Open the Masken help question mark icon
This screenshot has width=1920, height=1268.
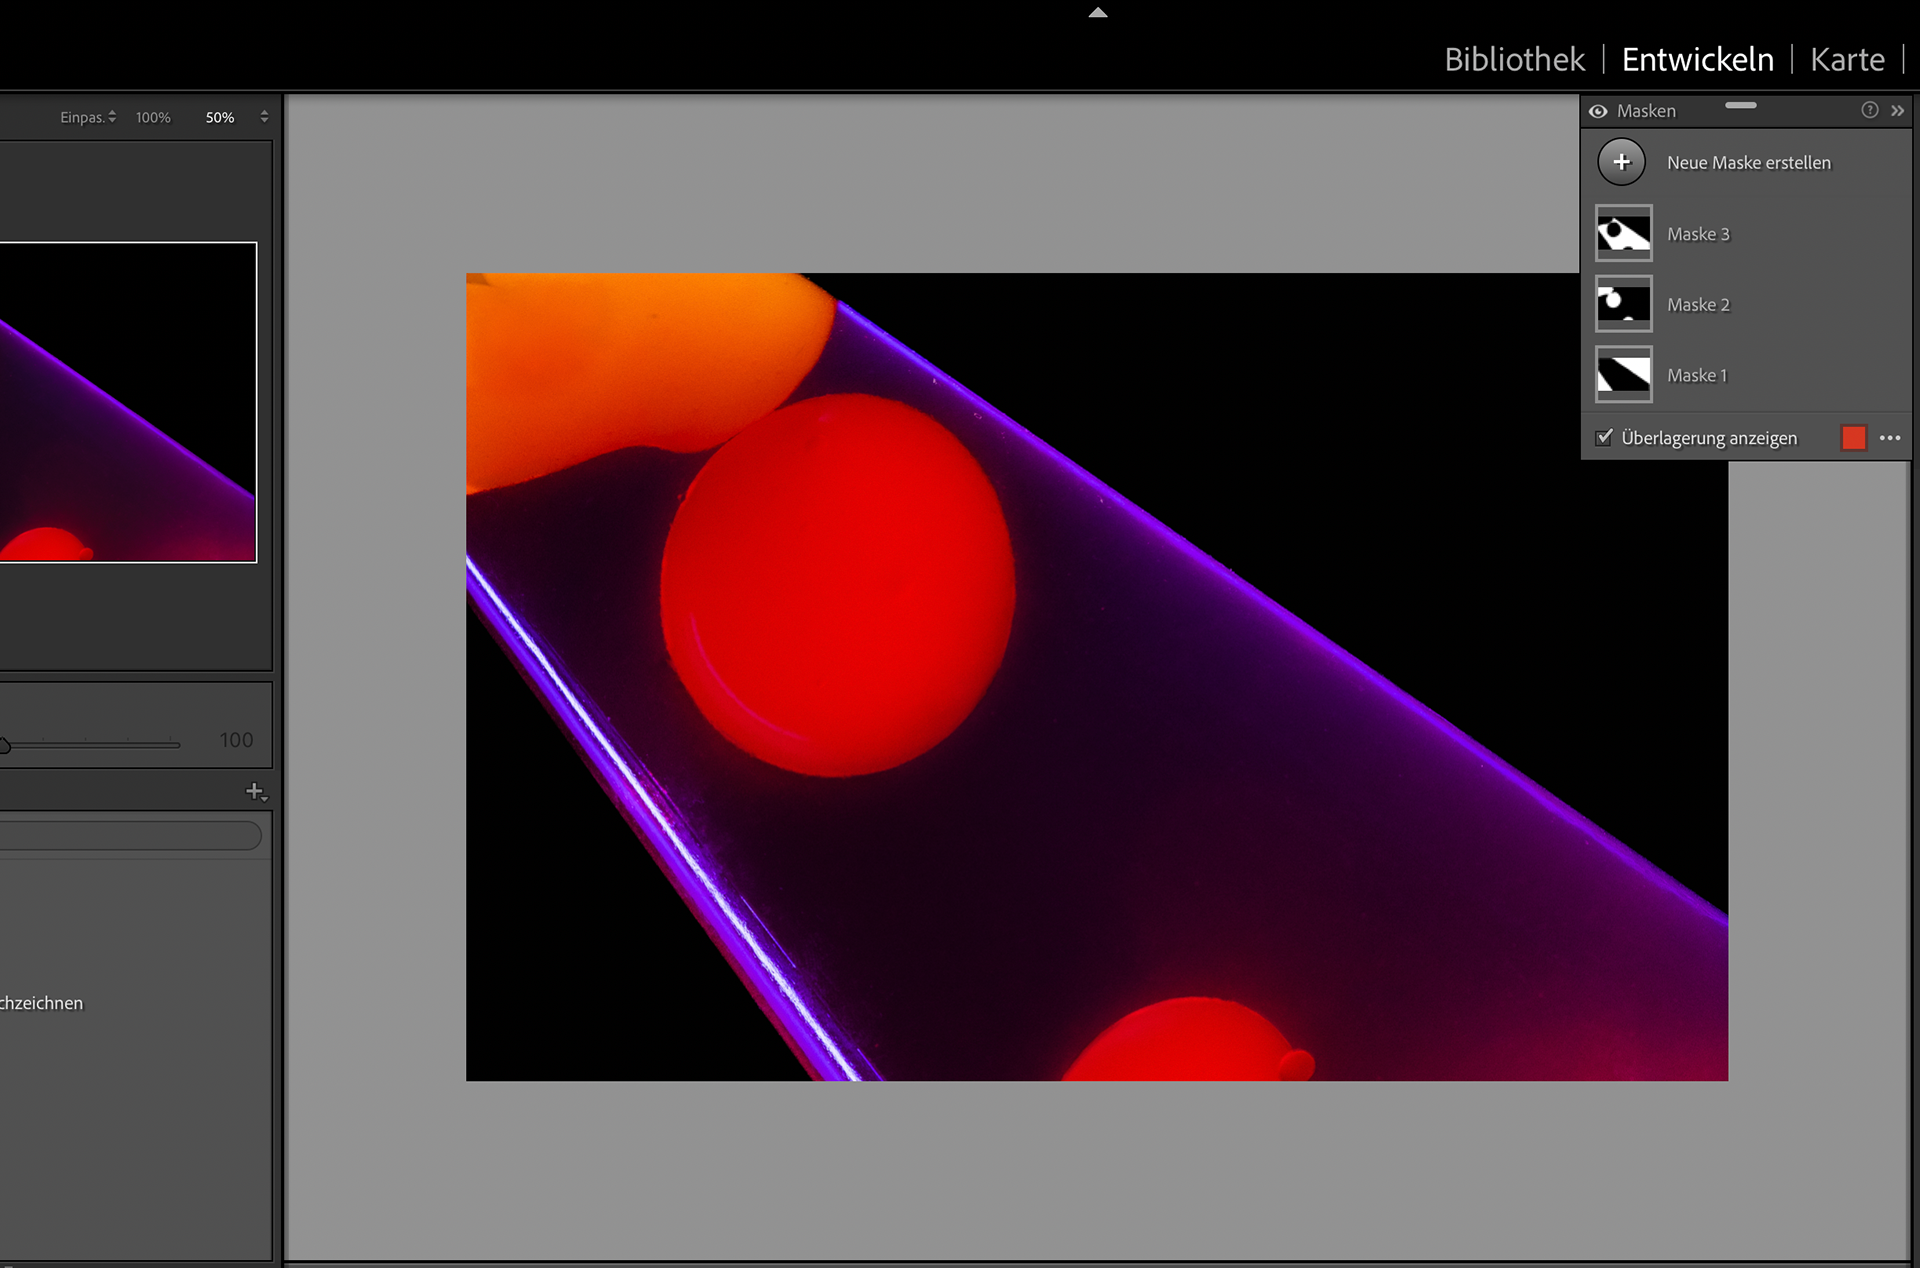tap(1869, 110)
